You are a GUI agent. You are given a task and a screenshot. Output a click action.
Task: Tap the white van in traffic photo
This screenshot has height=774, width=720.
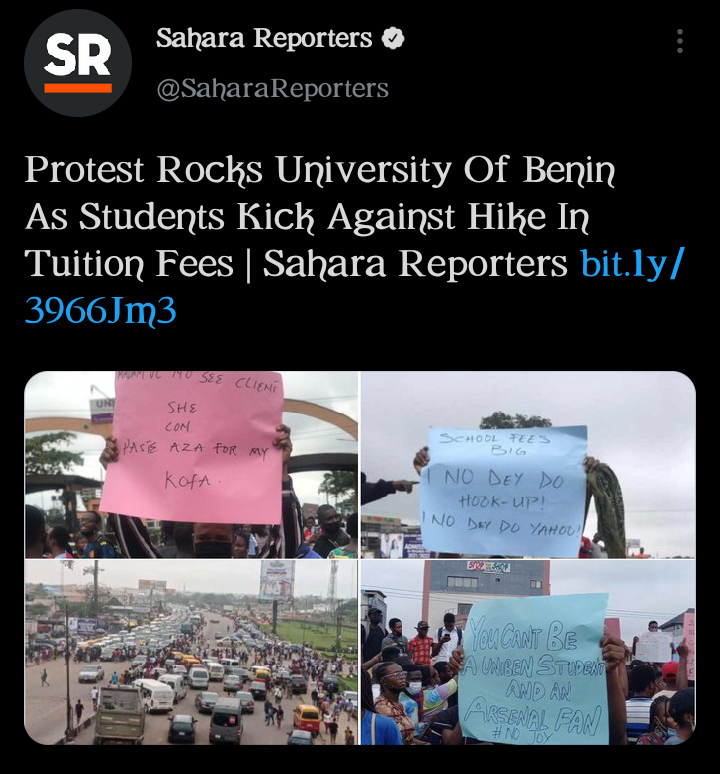point(155,695)
